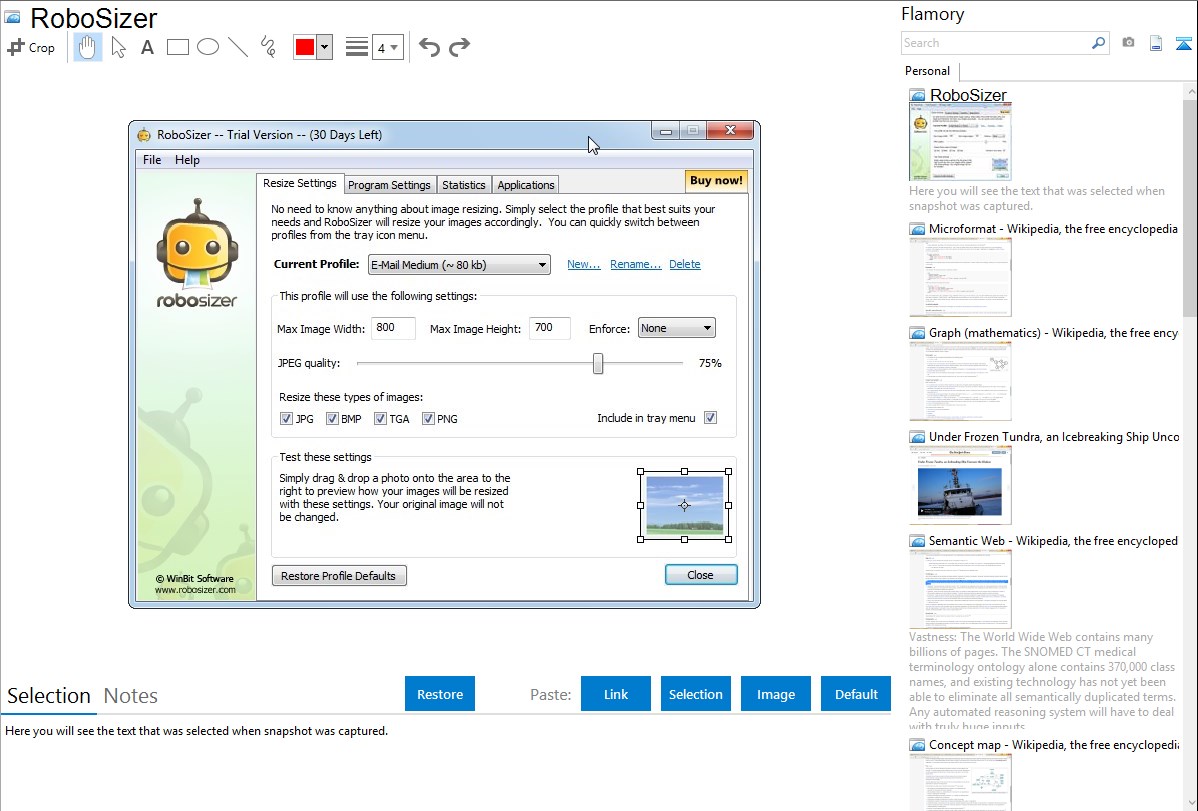Open the Enforce dropdown
The image size is (1198, 811).
tap(677, 328)
